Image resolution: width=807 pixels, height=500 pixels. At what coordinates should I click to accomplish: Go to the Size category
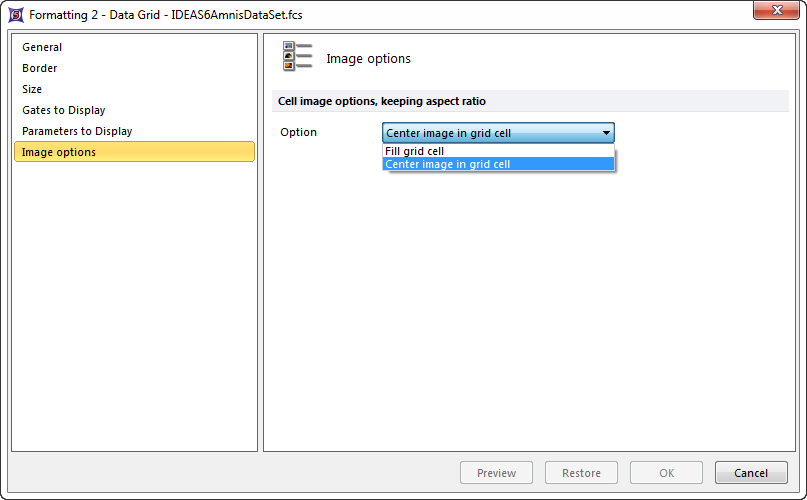pyautogui.click(x=32, y=89)
